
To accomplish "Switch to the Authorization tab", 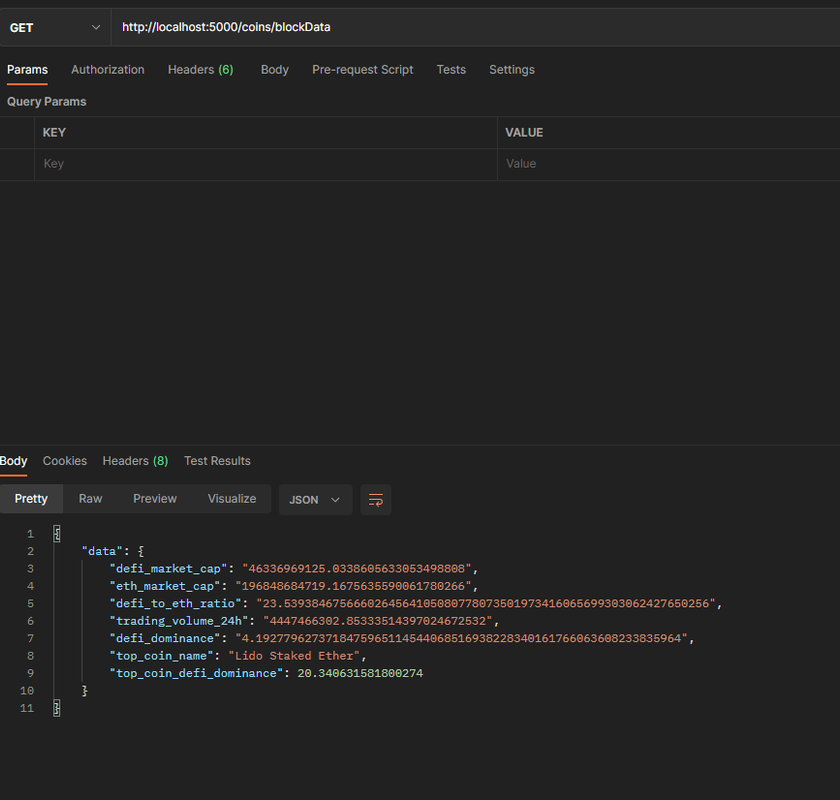I will [108, 69].
